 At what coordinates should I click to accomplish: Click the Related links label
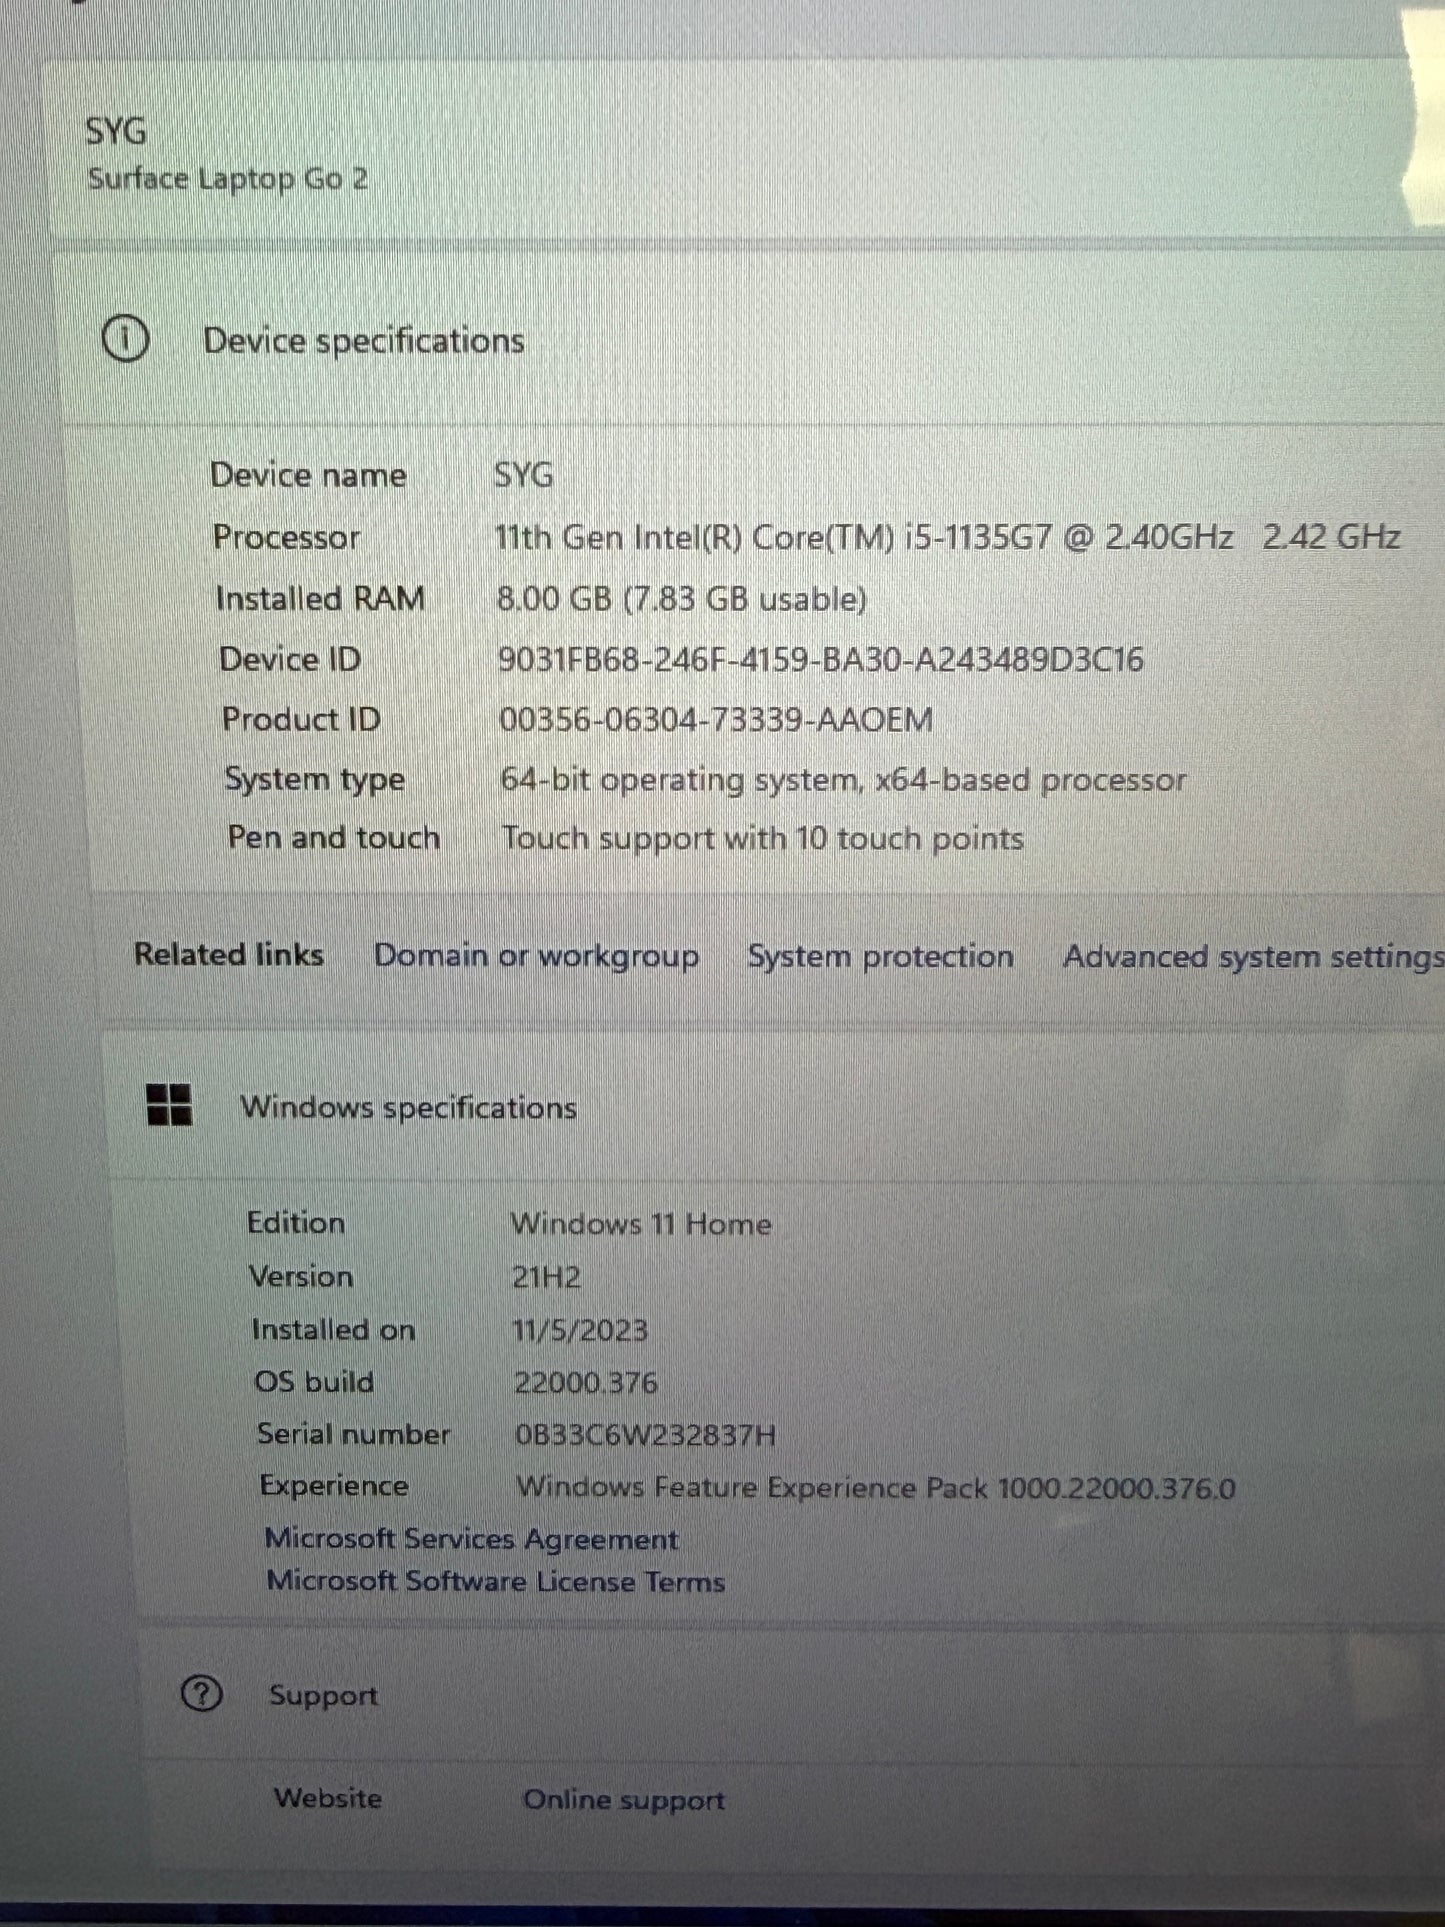229,954
